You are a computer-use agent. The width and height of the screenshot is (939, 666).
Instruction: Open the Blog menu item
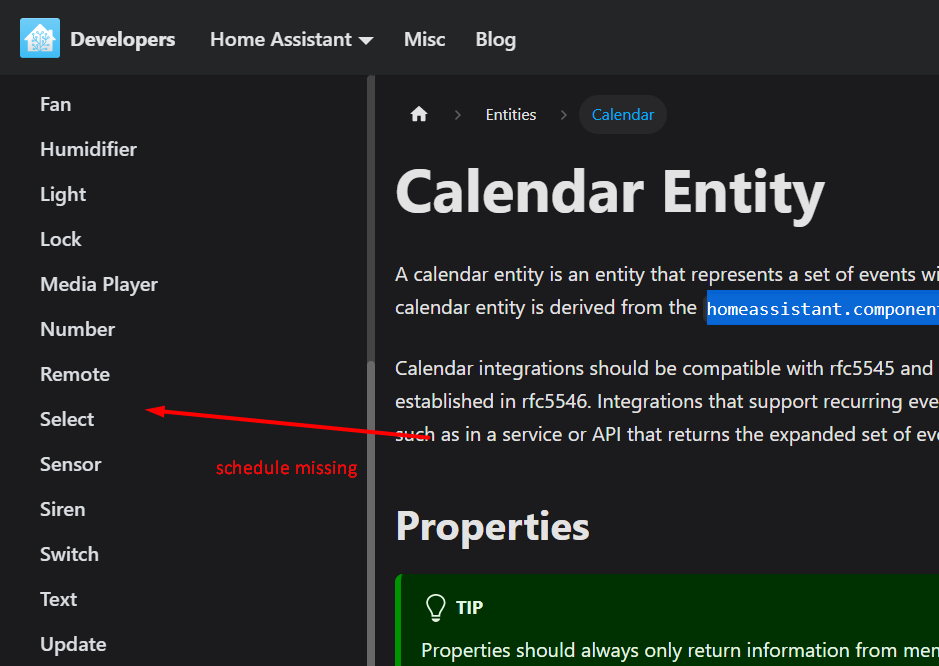click(x=495, y=39)
